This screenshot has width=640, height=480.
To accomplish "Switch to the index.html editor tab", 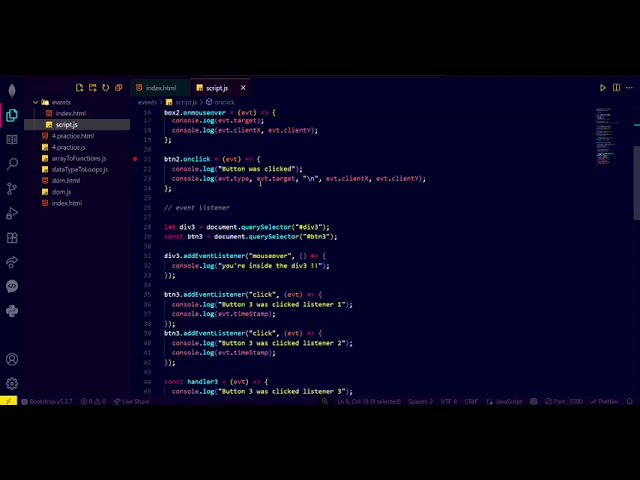I will click(x=160, y=88).
